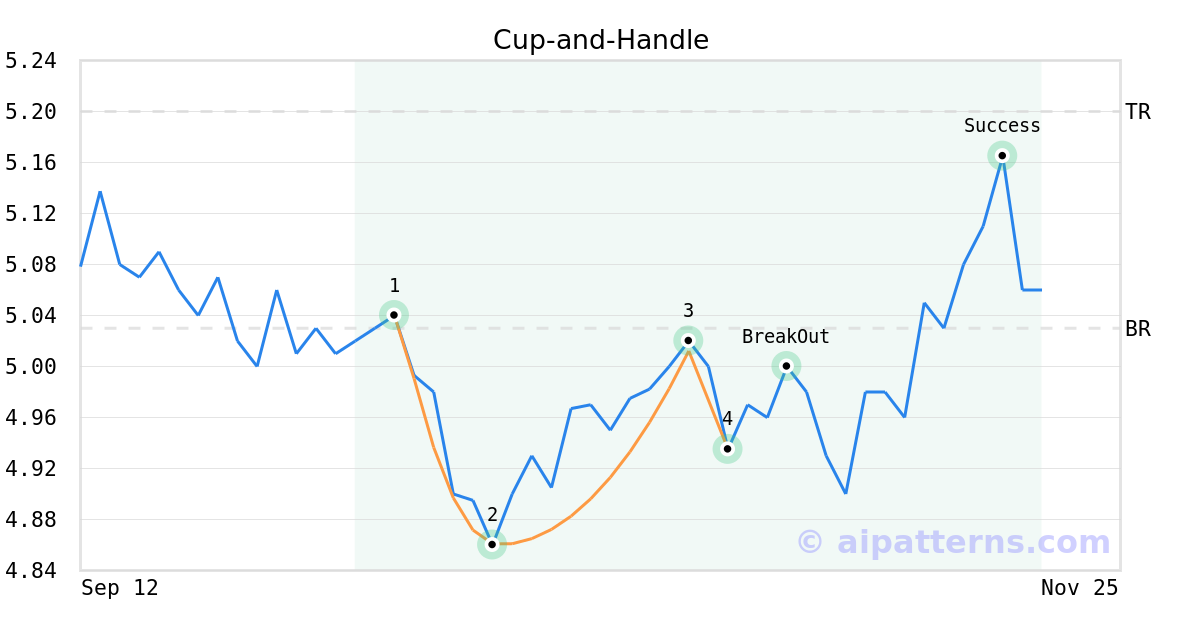The image size is (1200, 630).
Task: Click the Nov 25 end date label
Action: [x=1079, y=588]
